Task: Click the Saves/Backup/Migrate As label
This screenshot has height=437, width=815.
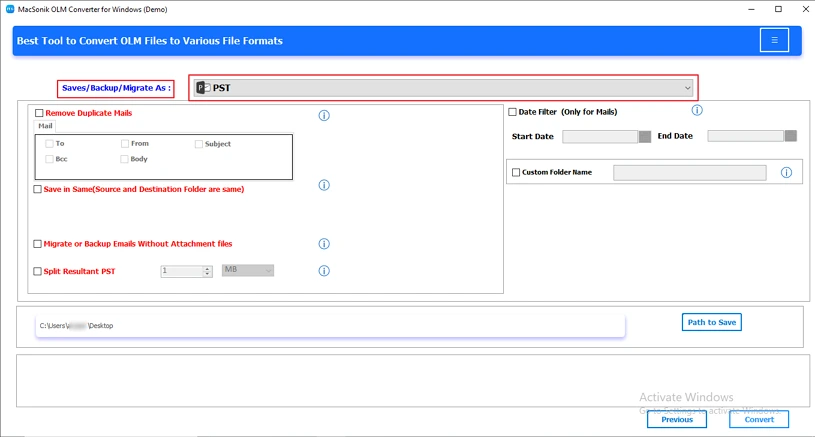Action: click(116, 88)
